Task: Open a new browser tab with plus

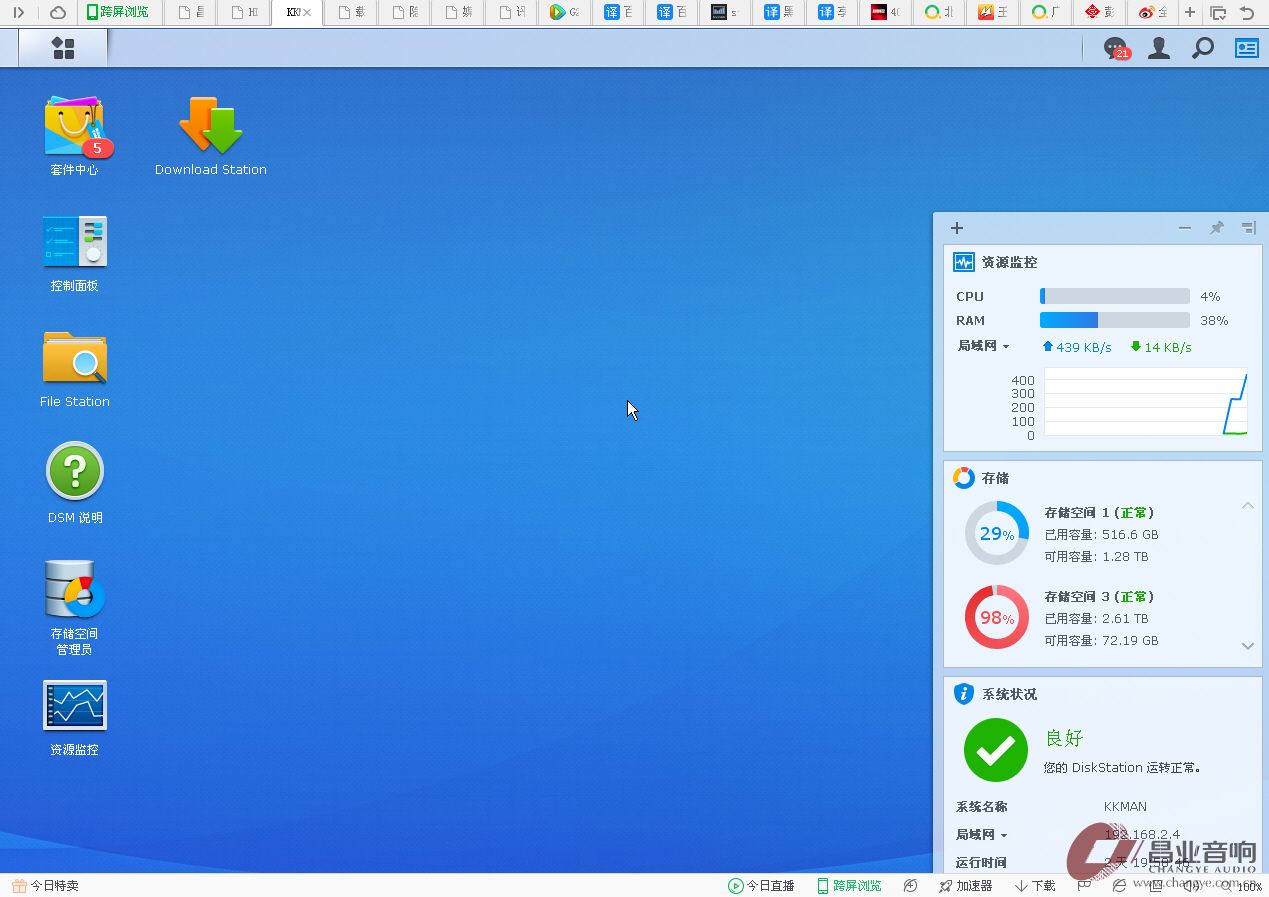Action: pyautogui.click(x=1189, y=12)
